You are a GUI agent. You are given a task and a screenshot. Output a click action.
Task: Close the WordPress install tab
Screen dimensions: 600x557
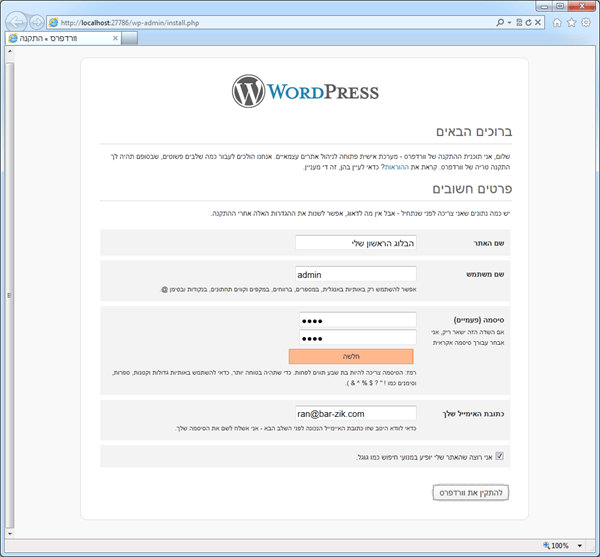coord(115,38)
